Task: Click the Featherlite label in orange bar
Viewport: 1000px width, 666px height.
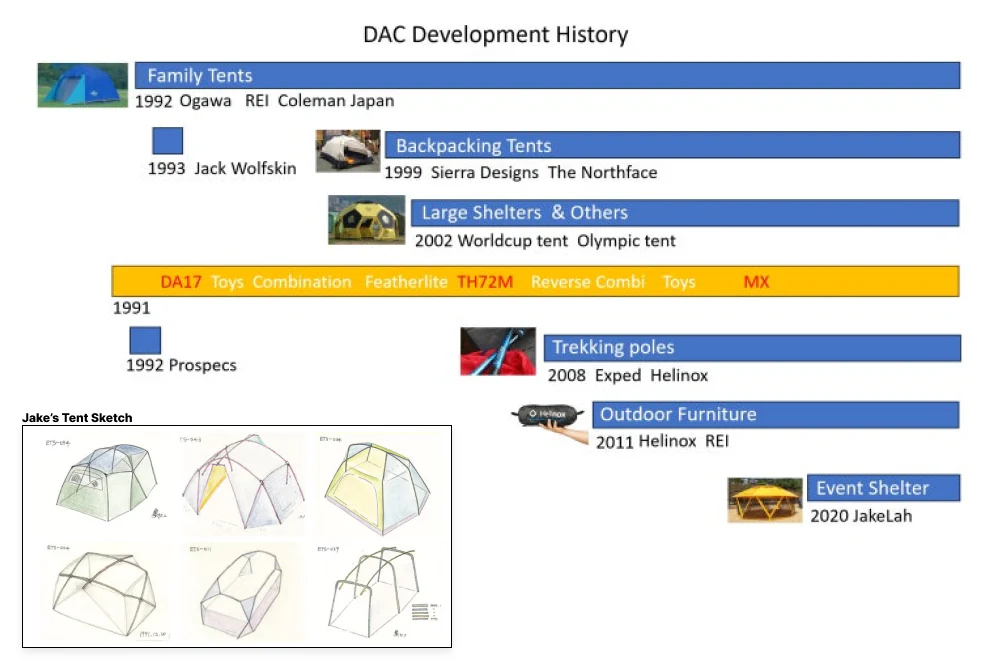Action: coord(406,282)
